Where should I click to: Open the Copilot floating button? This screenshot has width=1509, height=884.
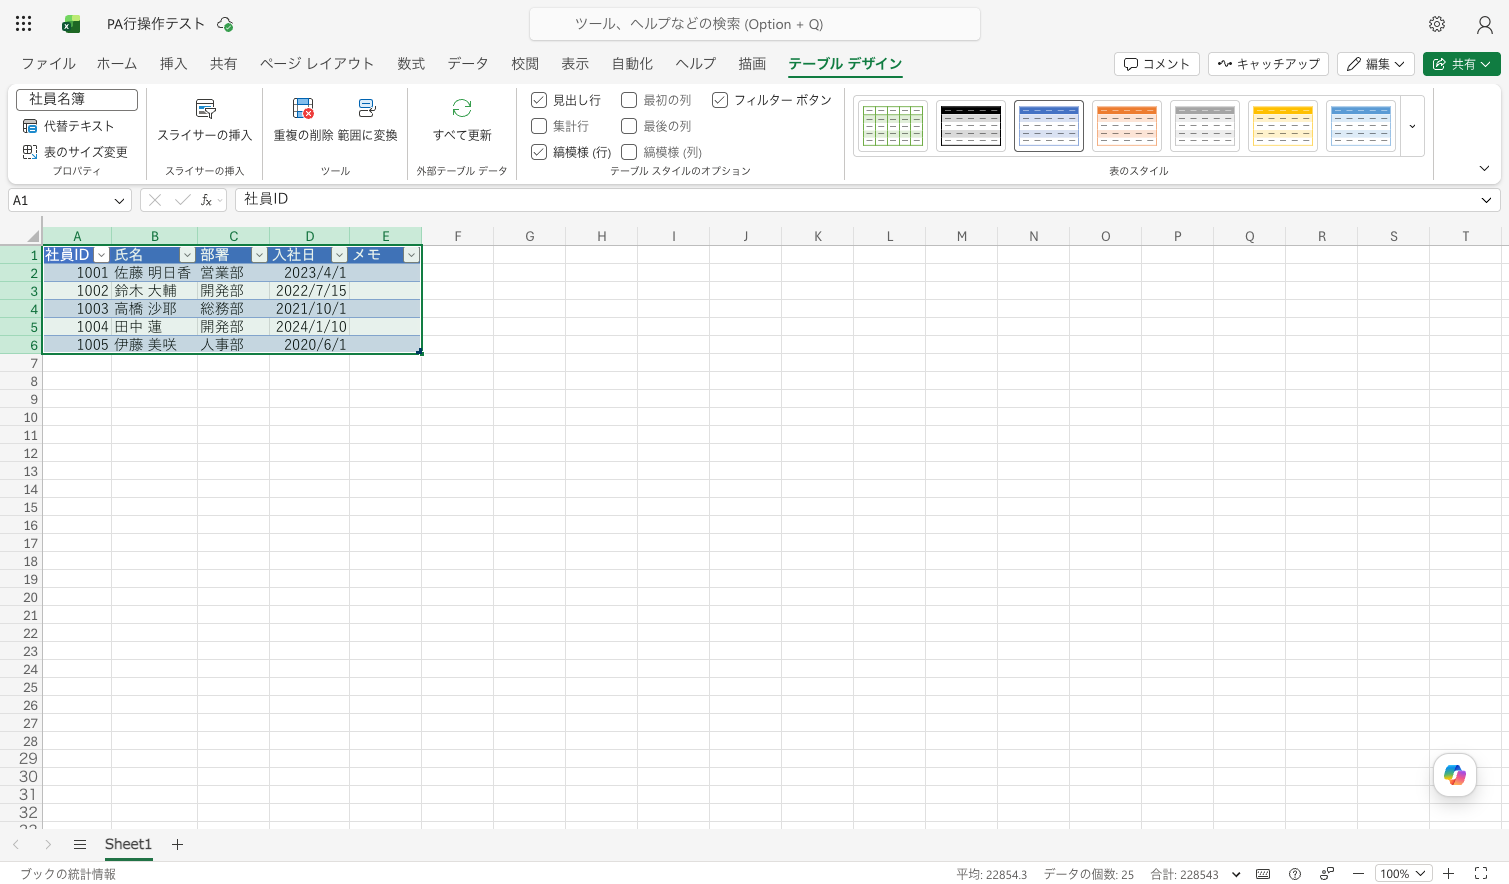click(x=1455, y=775)
